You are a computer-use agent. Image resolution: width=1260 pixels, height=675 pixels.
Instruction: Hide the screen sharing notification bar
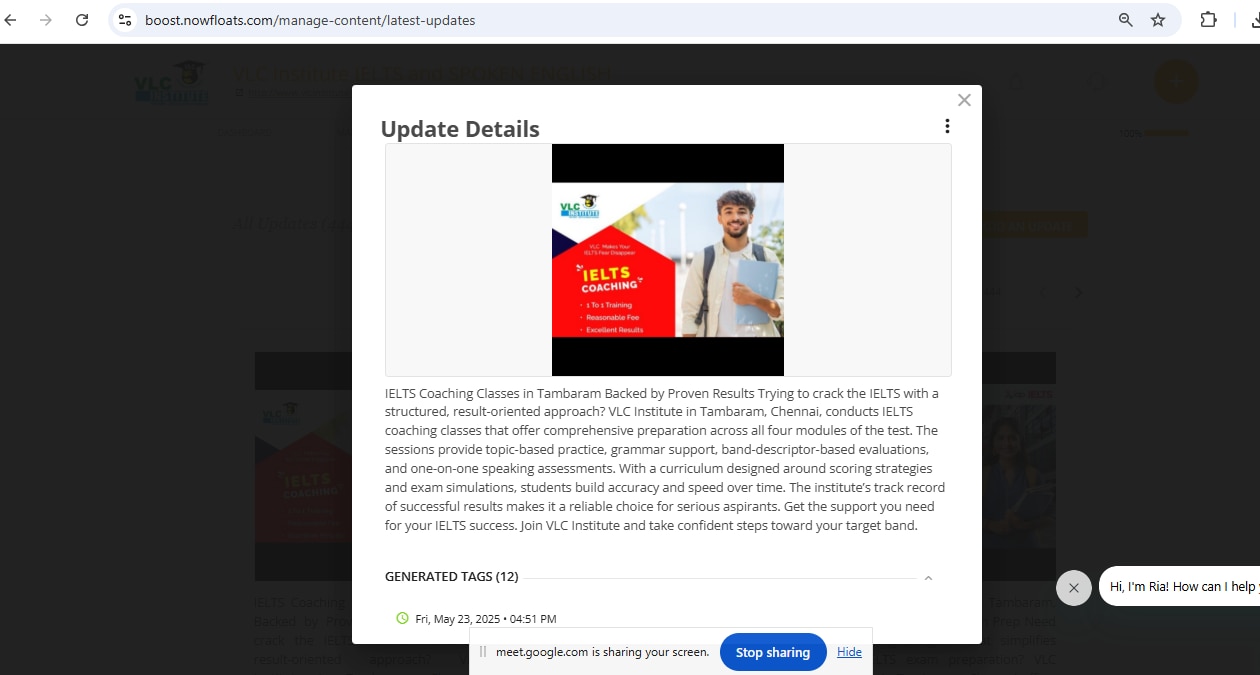click(x=849, y=652)
